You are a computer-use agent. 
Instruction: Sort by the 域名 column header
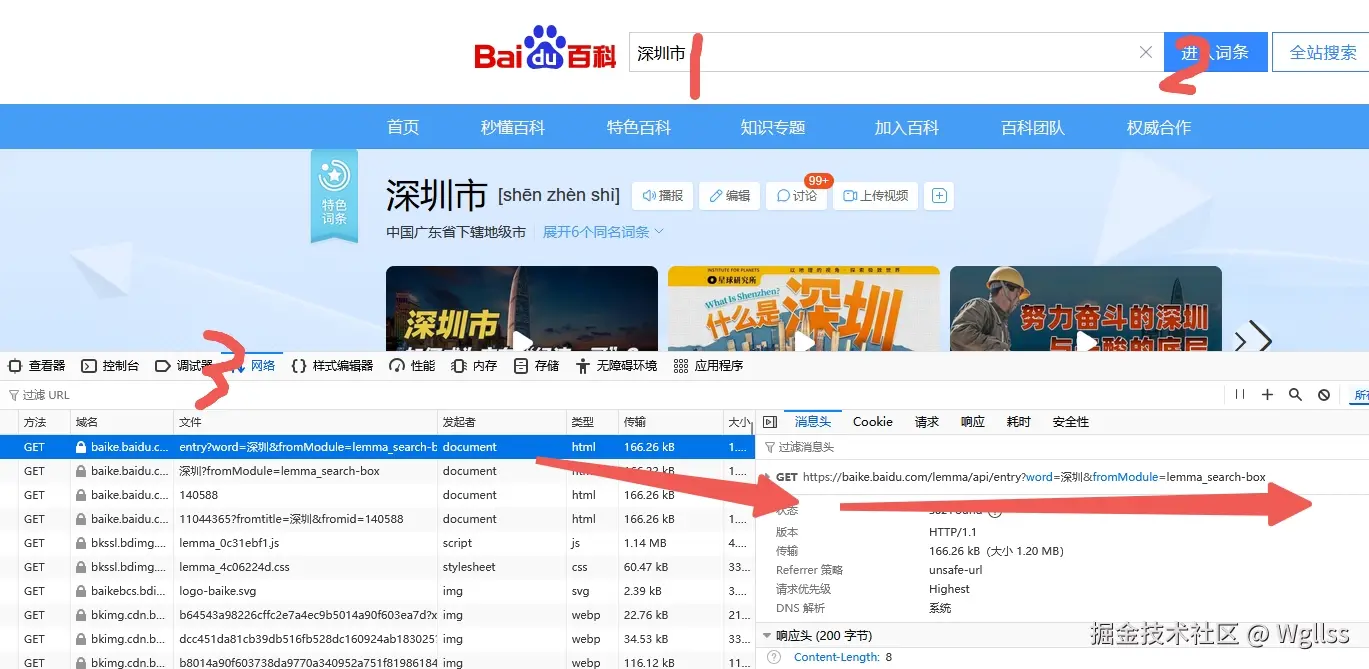click(122, 422)
